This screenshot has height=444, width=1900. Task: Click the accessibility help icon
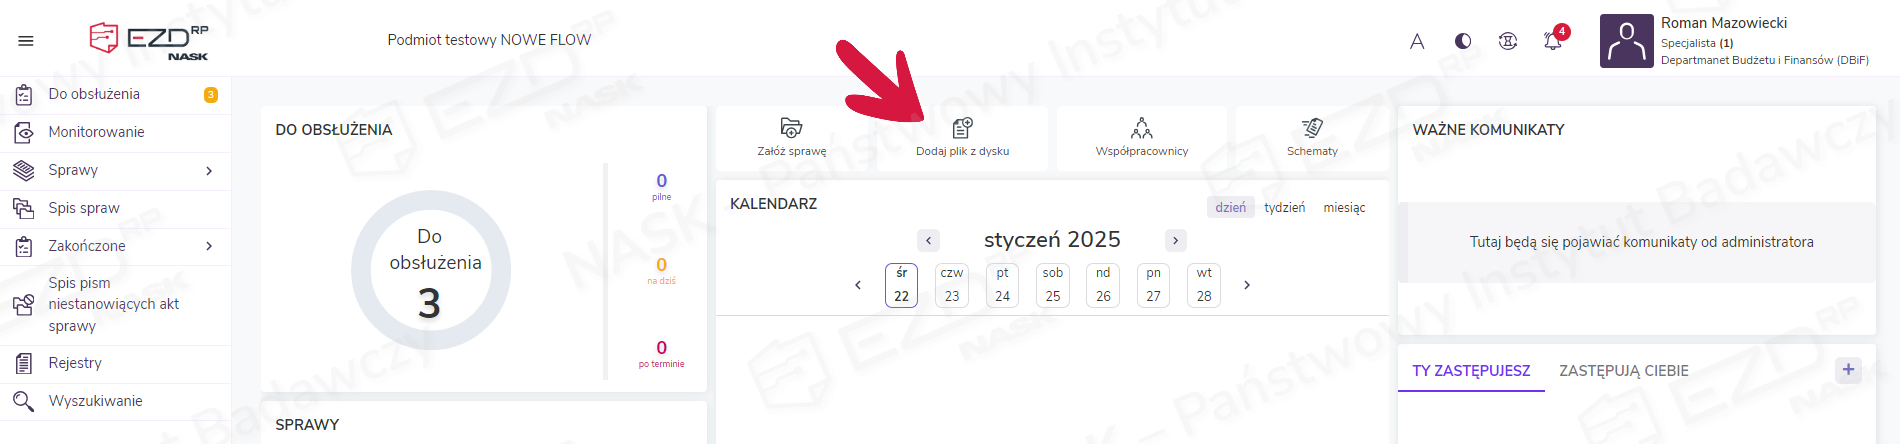click(1508, 41)
